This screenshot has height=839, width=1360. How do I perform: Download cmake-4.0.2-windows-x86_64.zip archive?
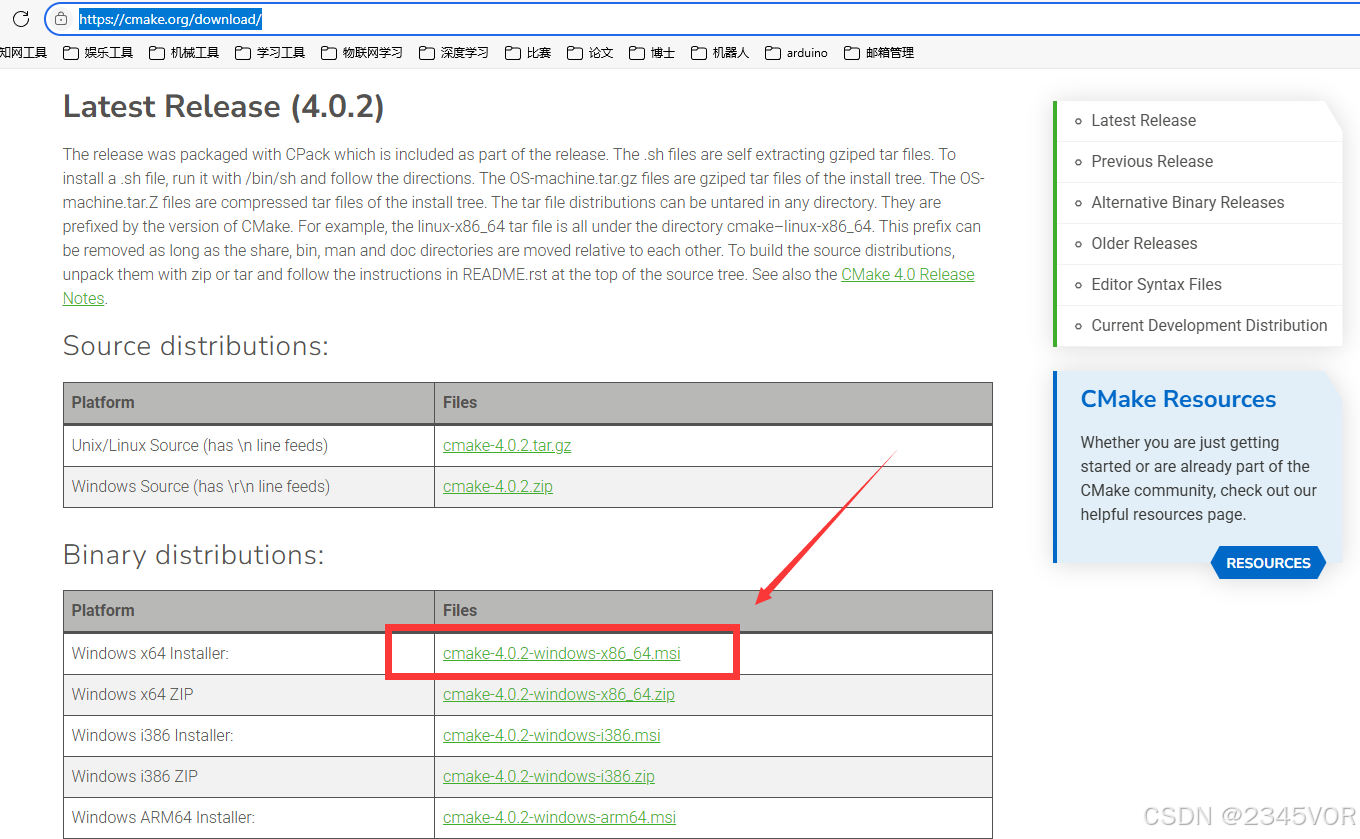point(559,694)
